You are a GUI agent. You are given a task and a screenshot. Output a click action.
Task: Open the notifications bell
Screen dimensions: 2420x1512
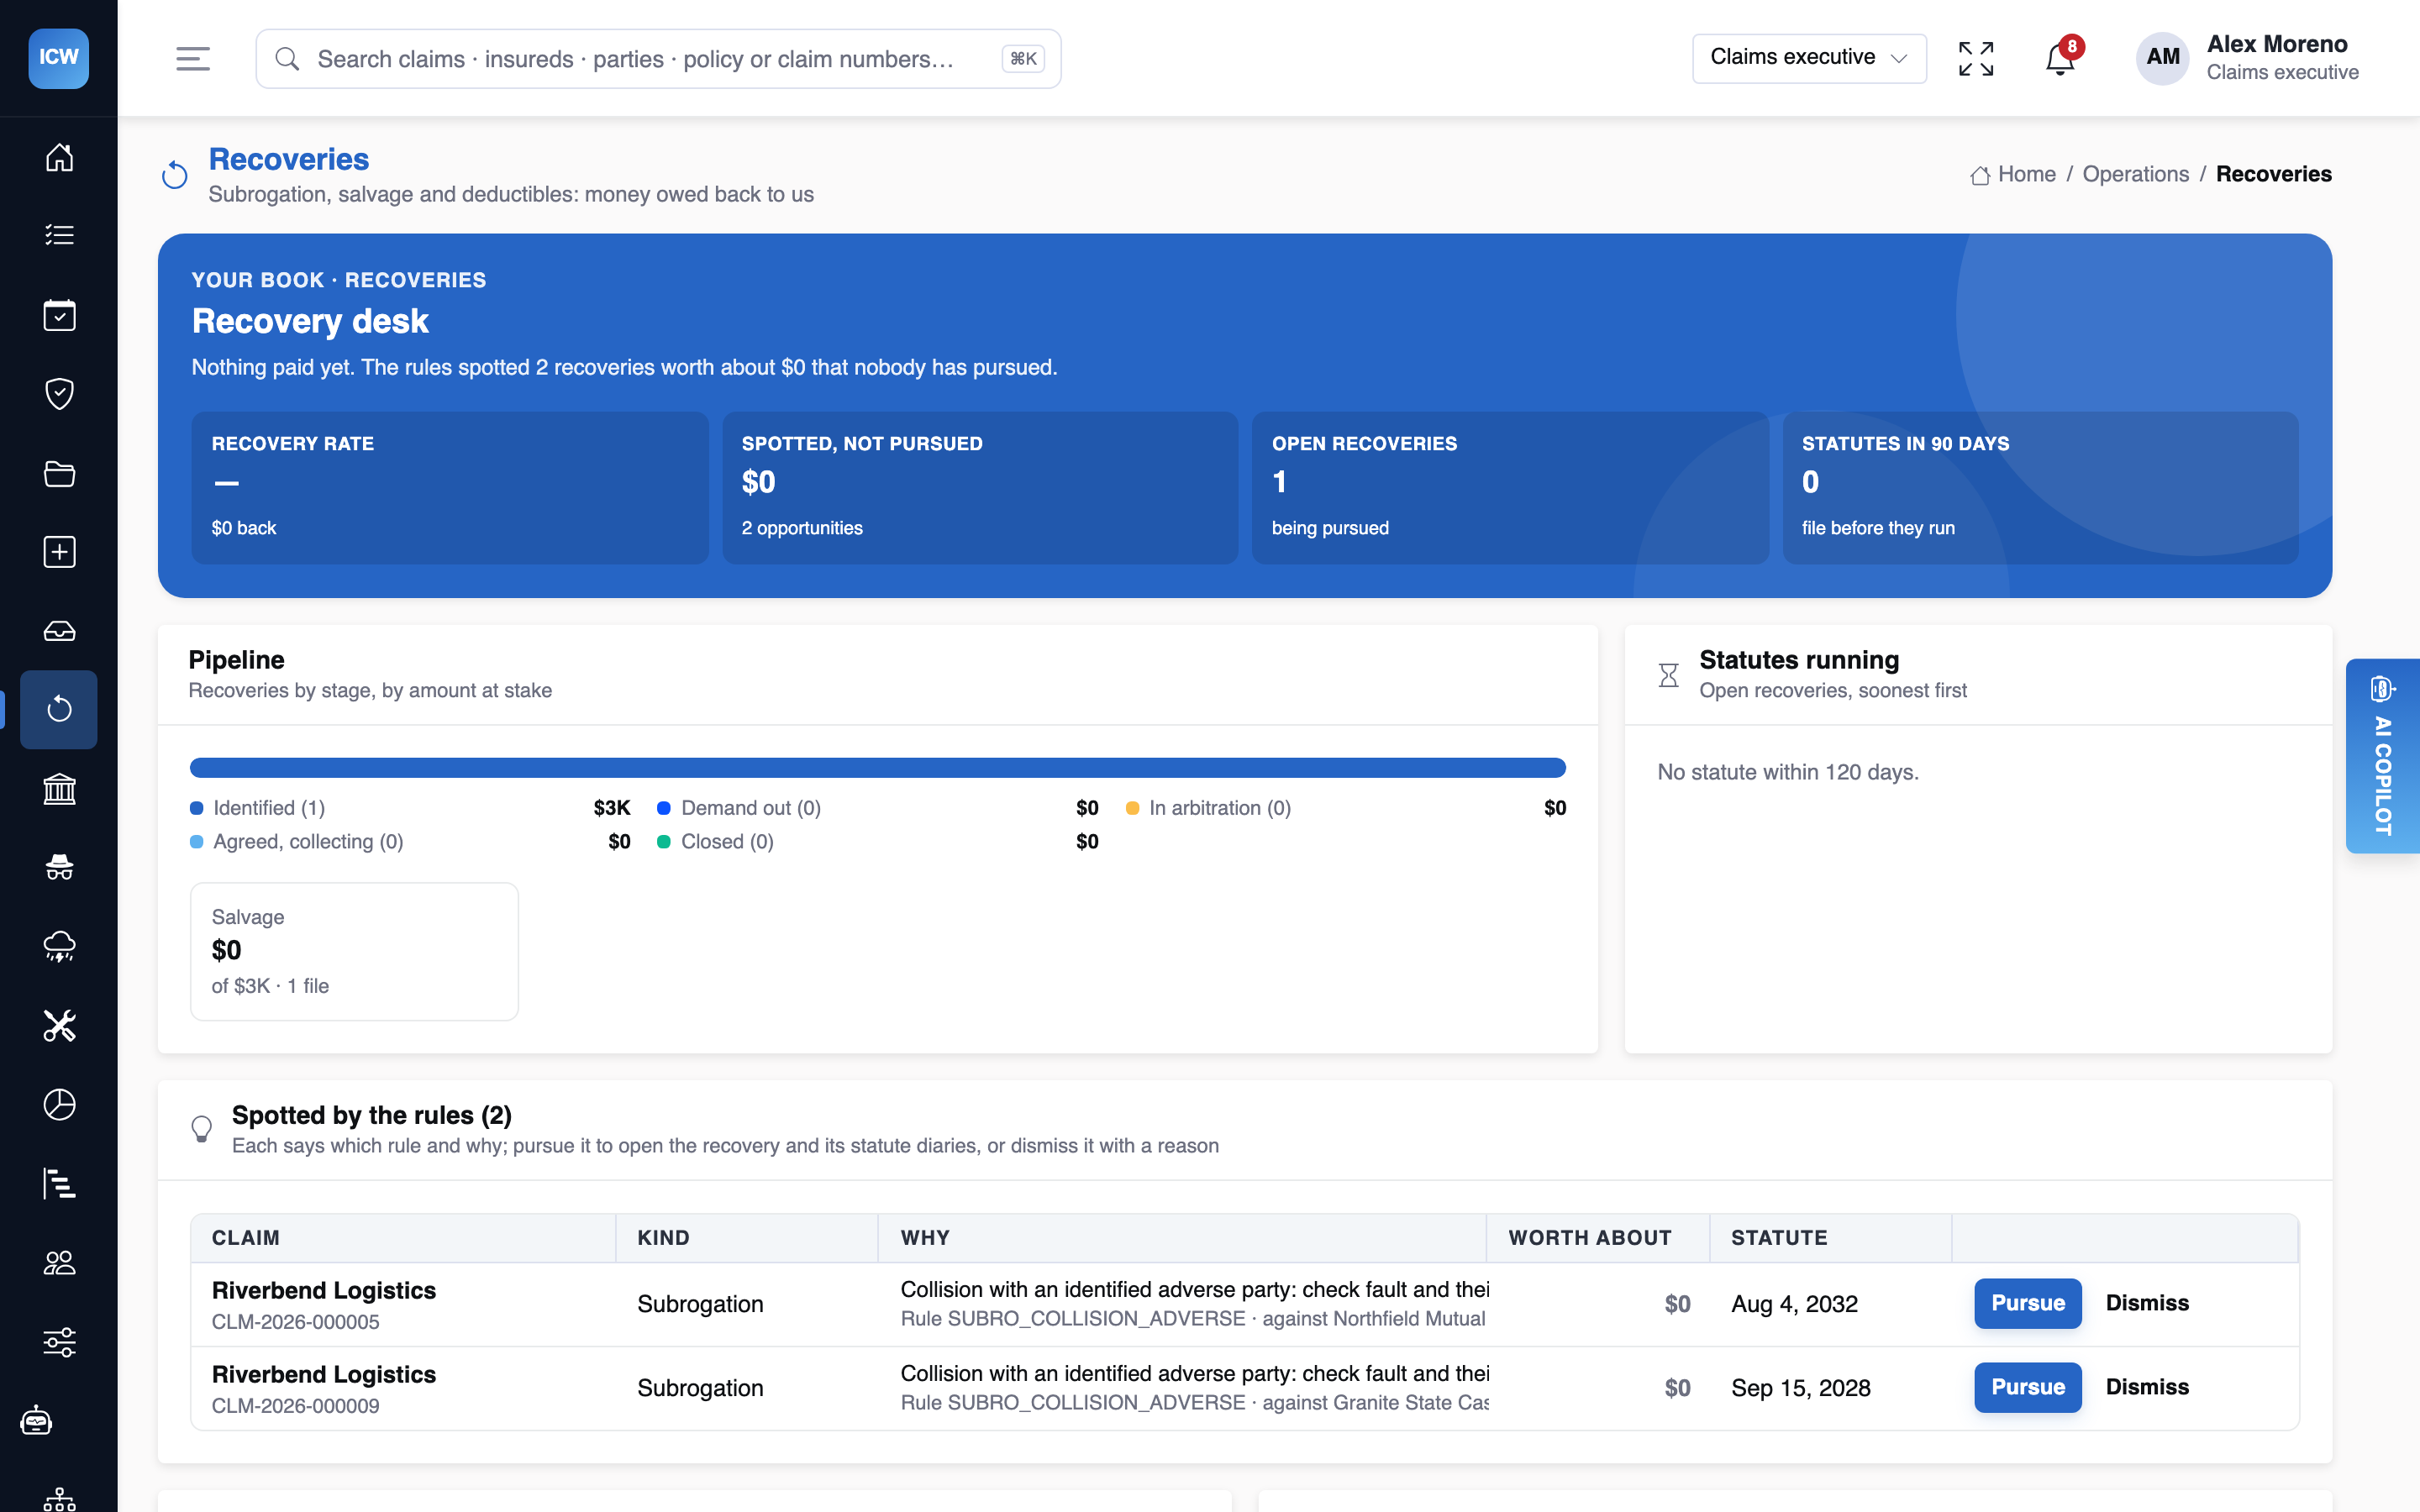click(2060, 59)
